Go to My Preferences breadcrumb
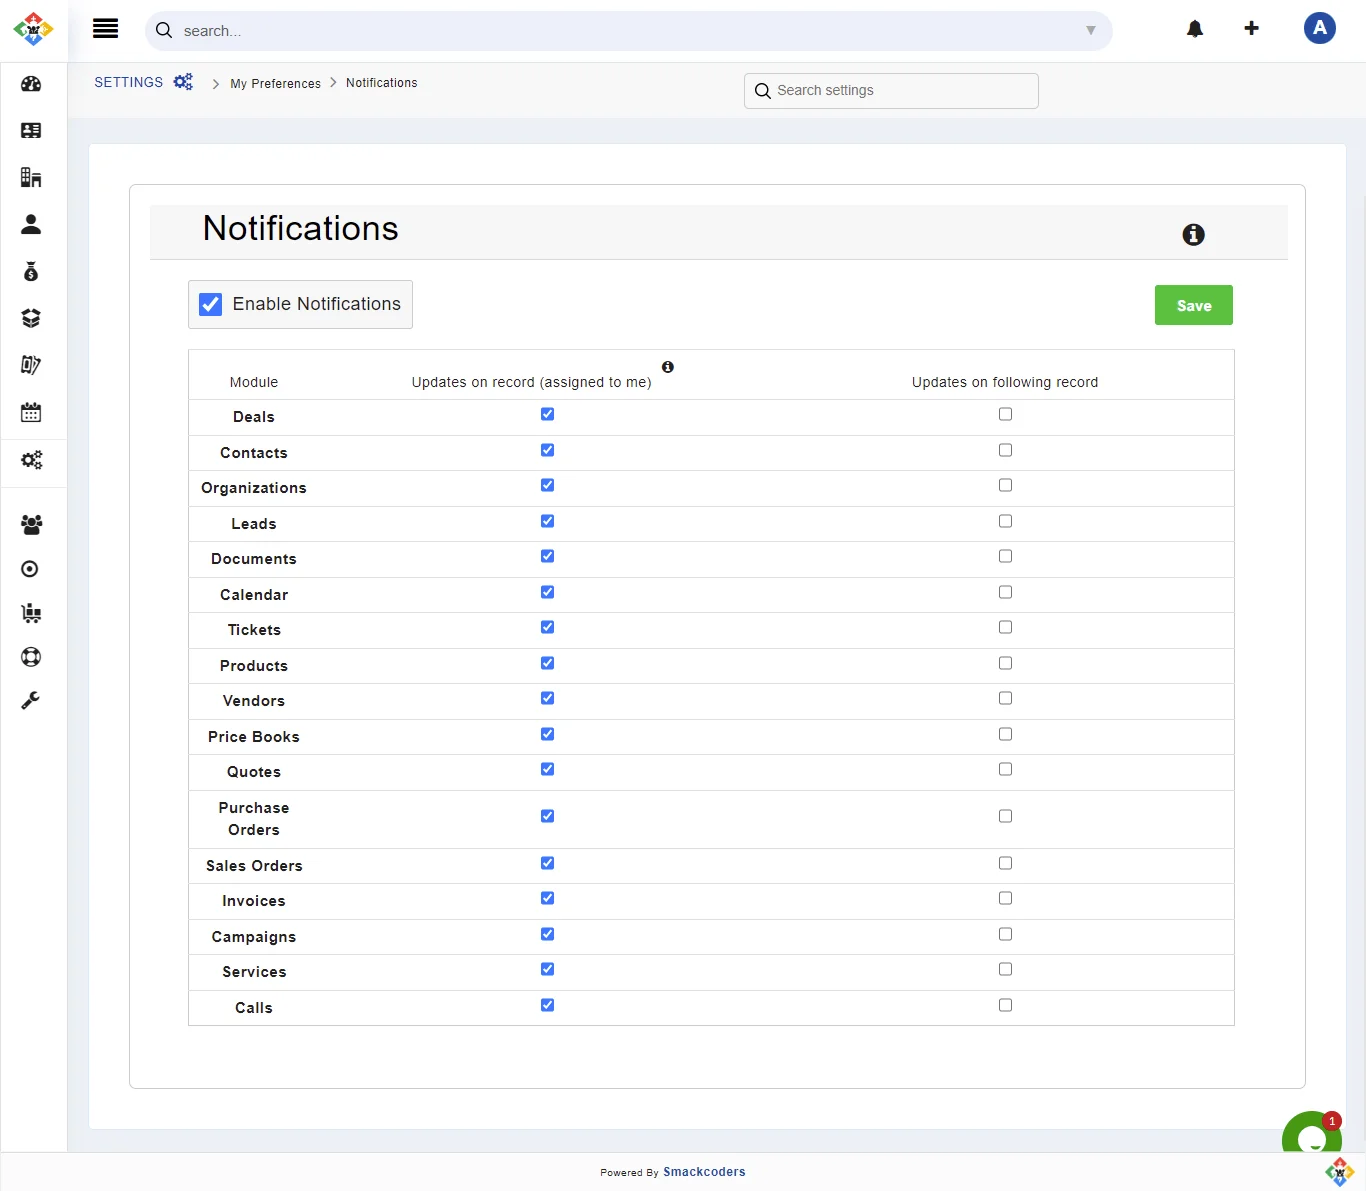1366x1191 pixels. pos(275,84)
